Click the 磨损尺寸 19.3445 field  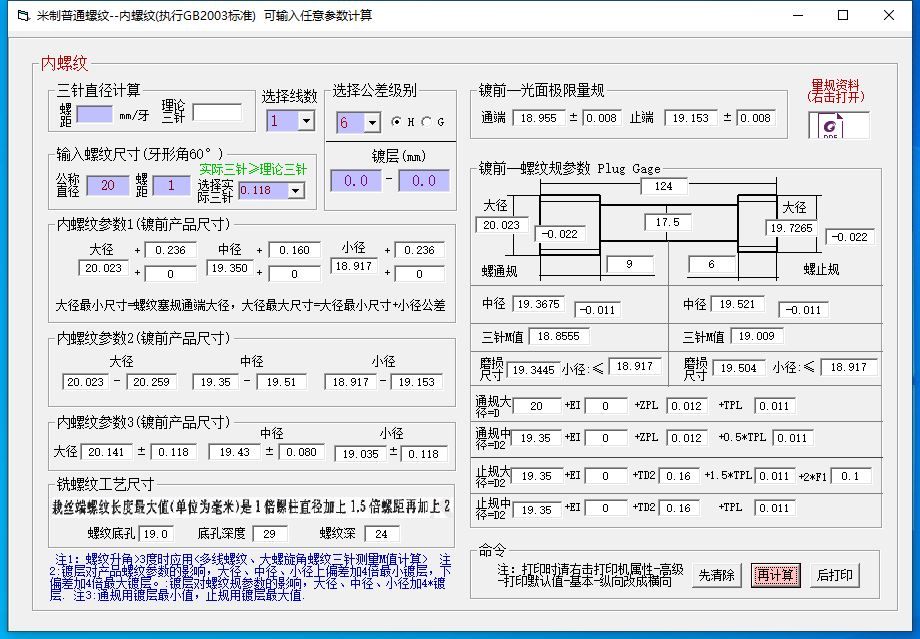534,370
